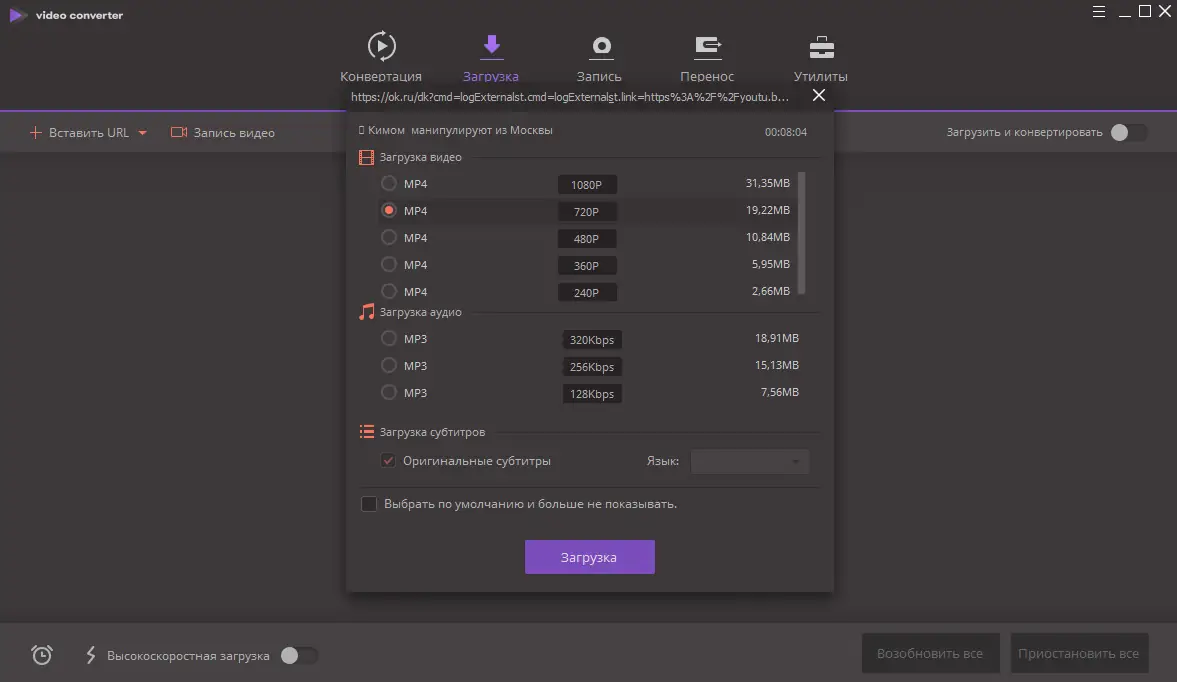Click the 2,66MB file size
This screenshot has height=682, width=1177.
point(771,291)
